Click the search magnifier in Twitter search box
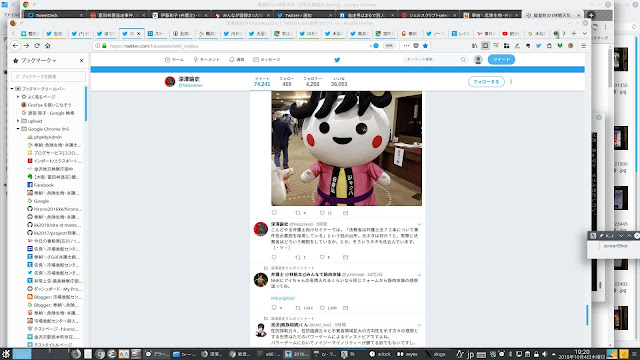Screen dimensions: 640x360 click(x=463, y=60)
